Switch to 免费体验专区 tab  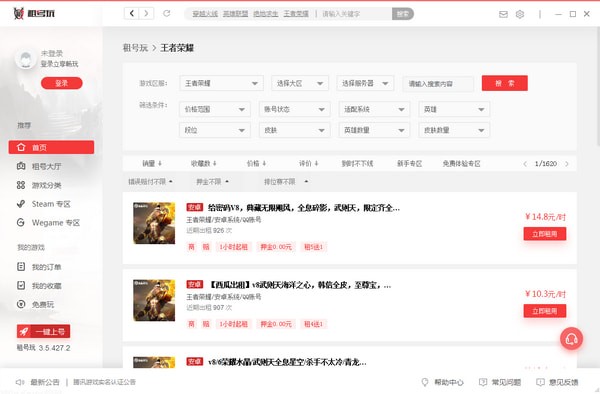pyautogui.click(x=461, y=163)
